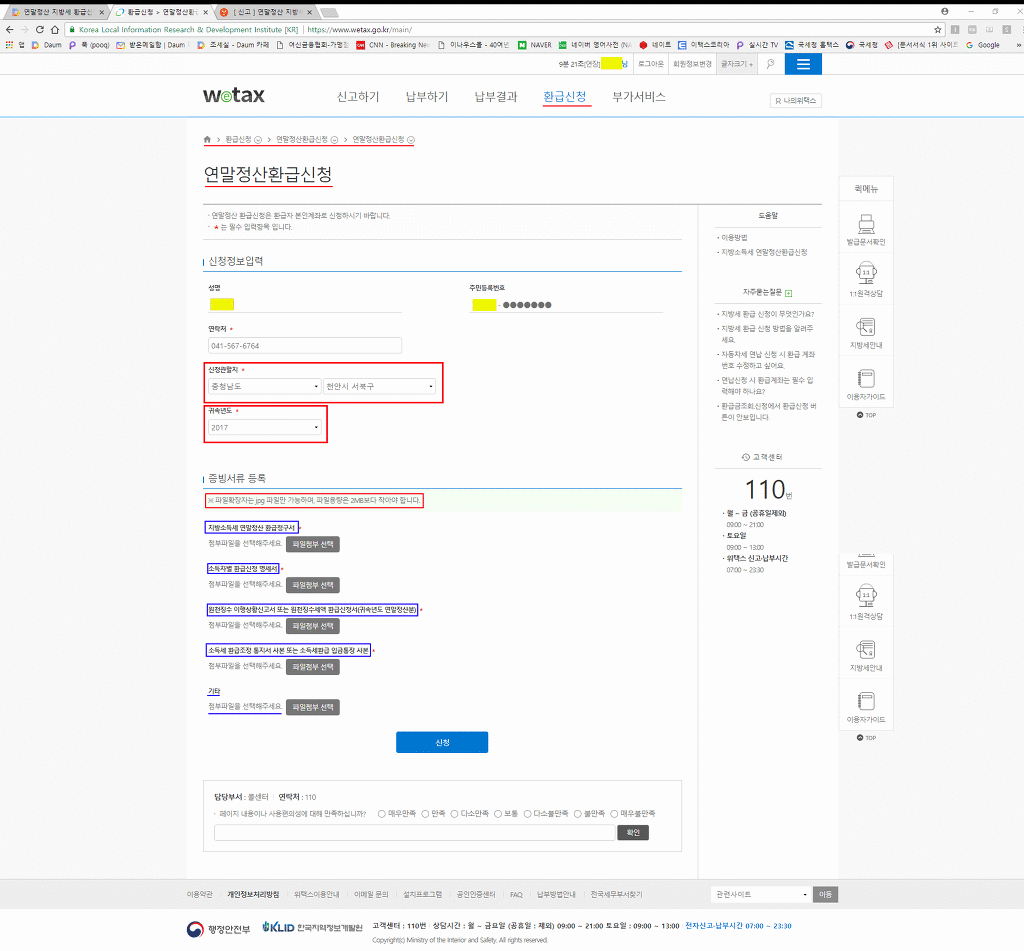The image size is (1024, 951).
Task: Click the browser address bar
Action: (x=503, y=29)
